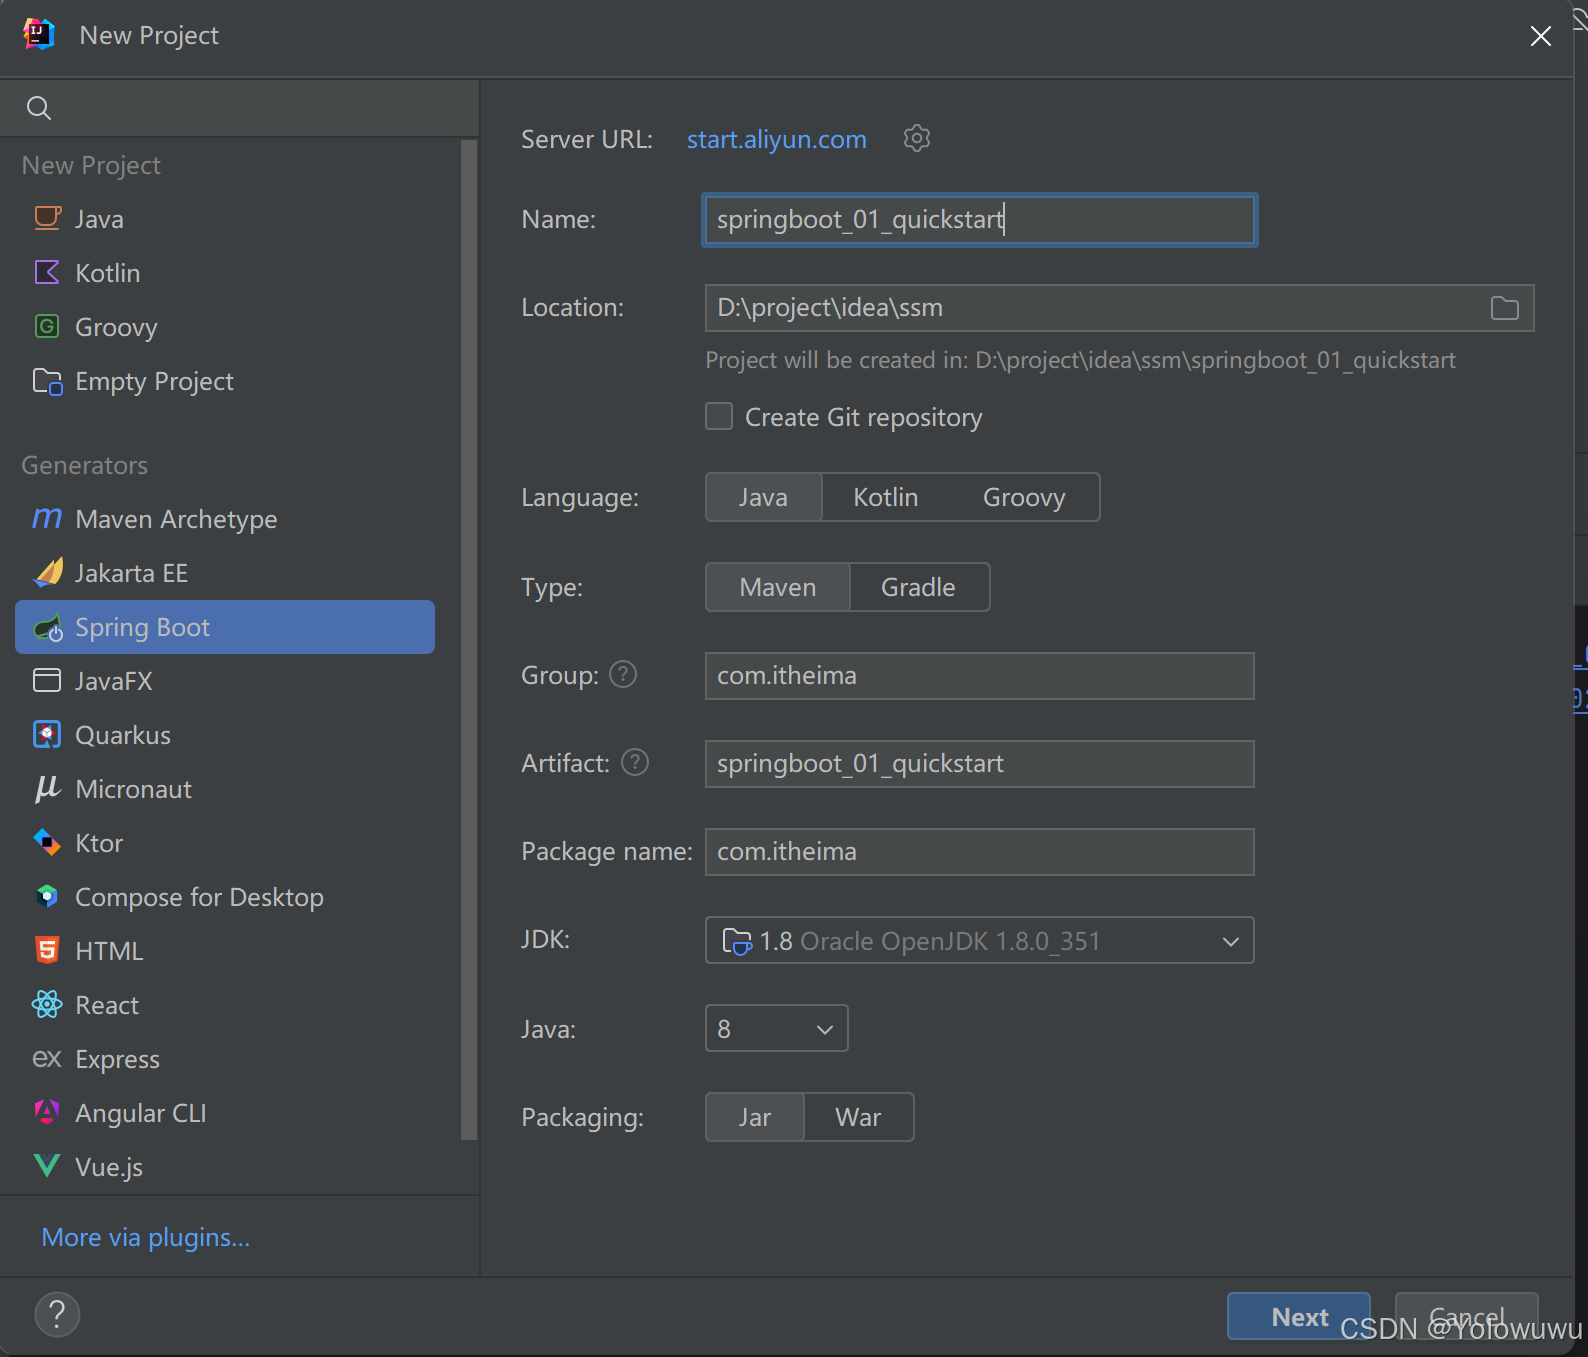1588x1357 pixels.
Task: Click the Jakarta EE sail icon
Action: [x=48, y=572]
